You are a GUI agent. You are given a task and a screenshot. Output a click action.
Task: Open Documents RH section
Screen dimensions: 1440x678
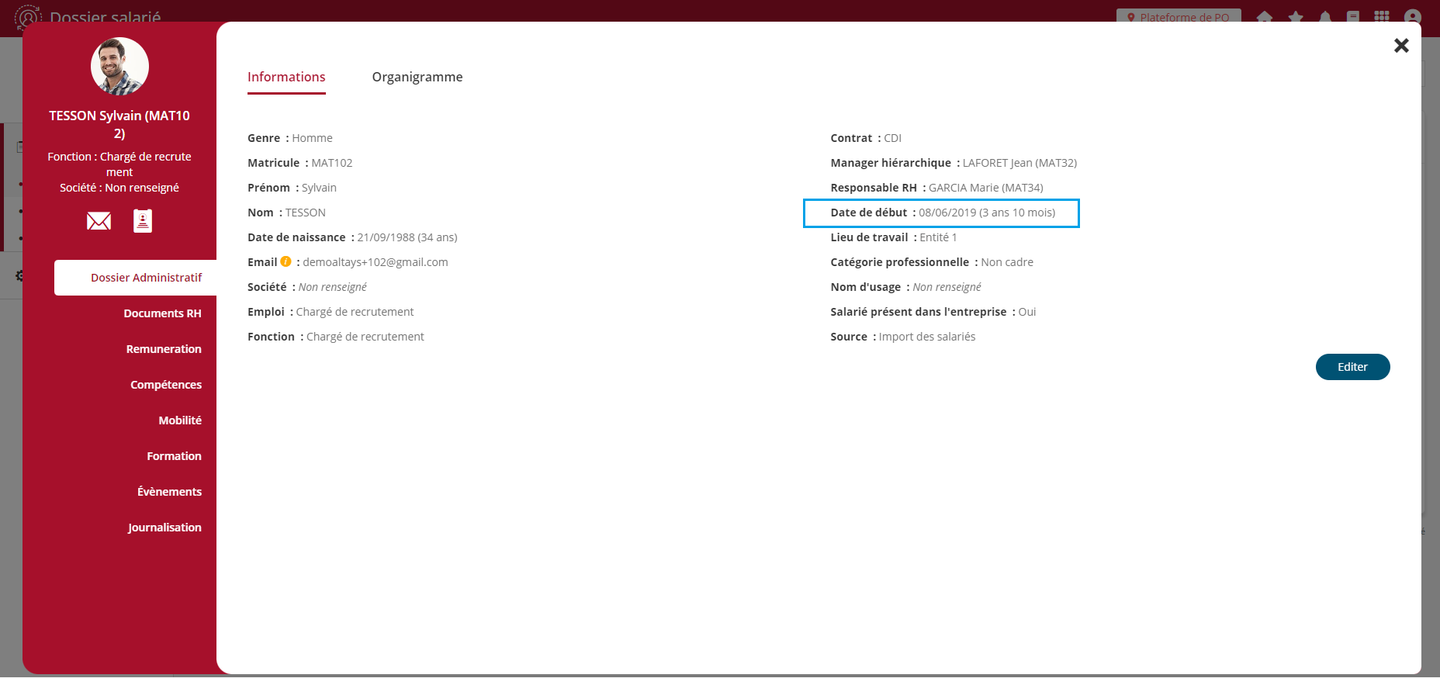point(162,313)
